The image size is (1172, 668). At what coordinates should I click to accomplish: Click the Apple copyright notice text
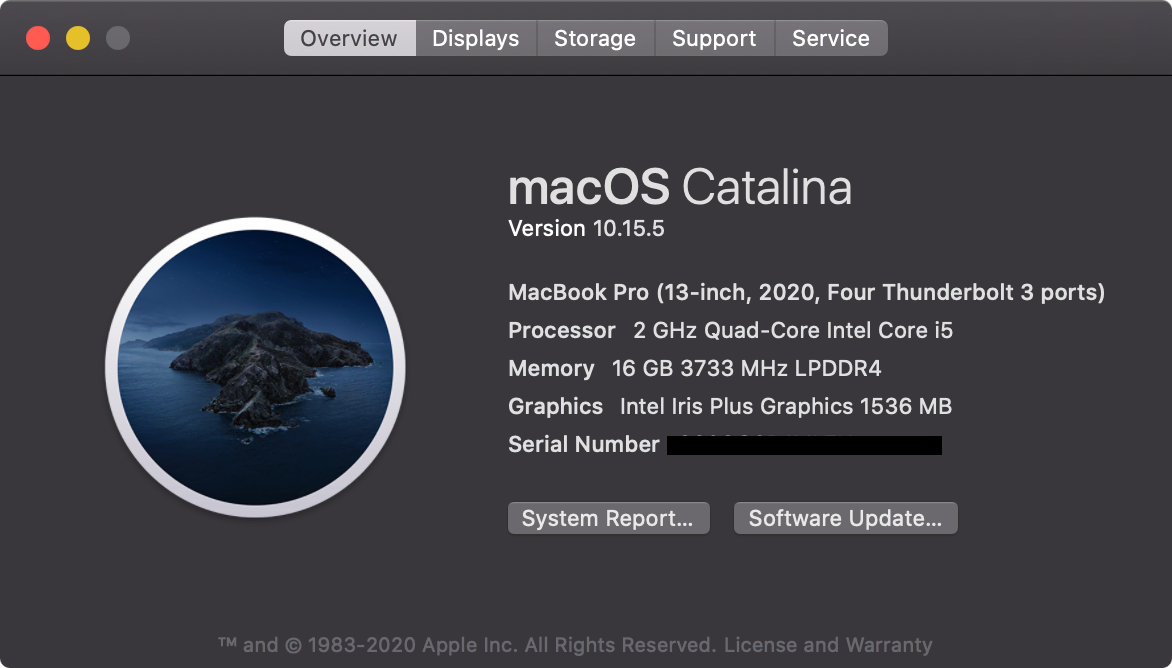467,645
